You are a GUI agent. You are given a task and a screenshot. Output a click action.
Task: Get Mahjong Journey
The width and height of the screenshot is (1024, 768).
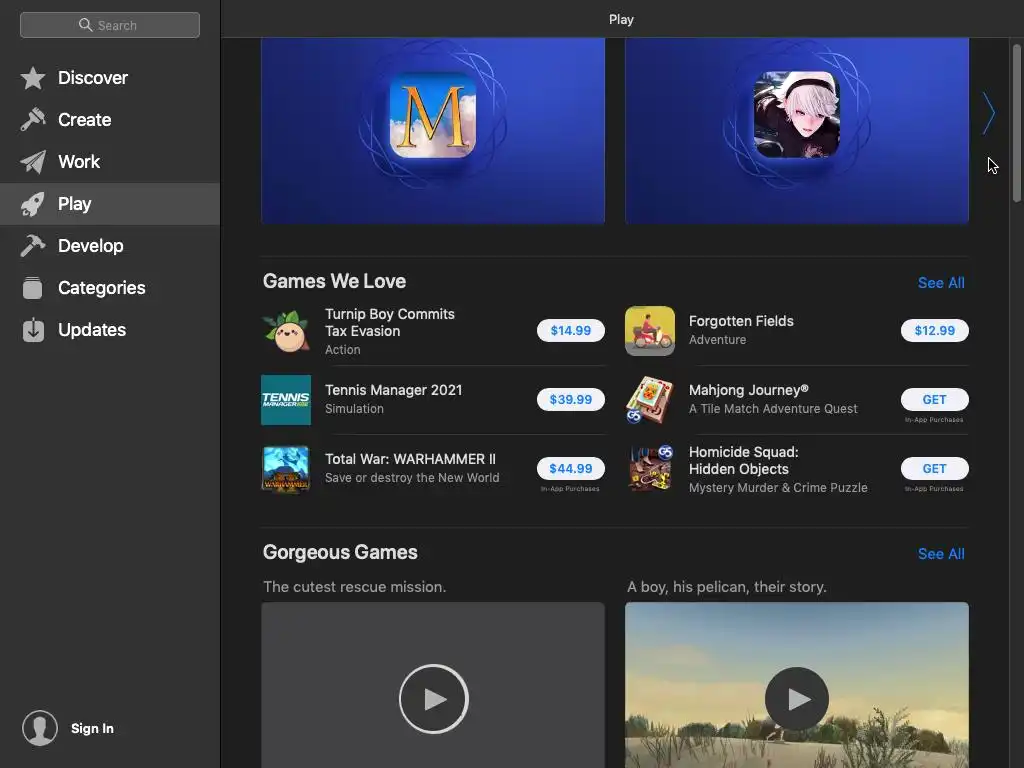[x=935, y=399]
